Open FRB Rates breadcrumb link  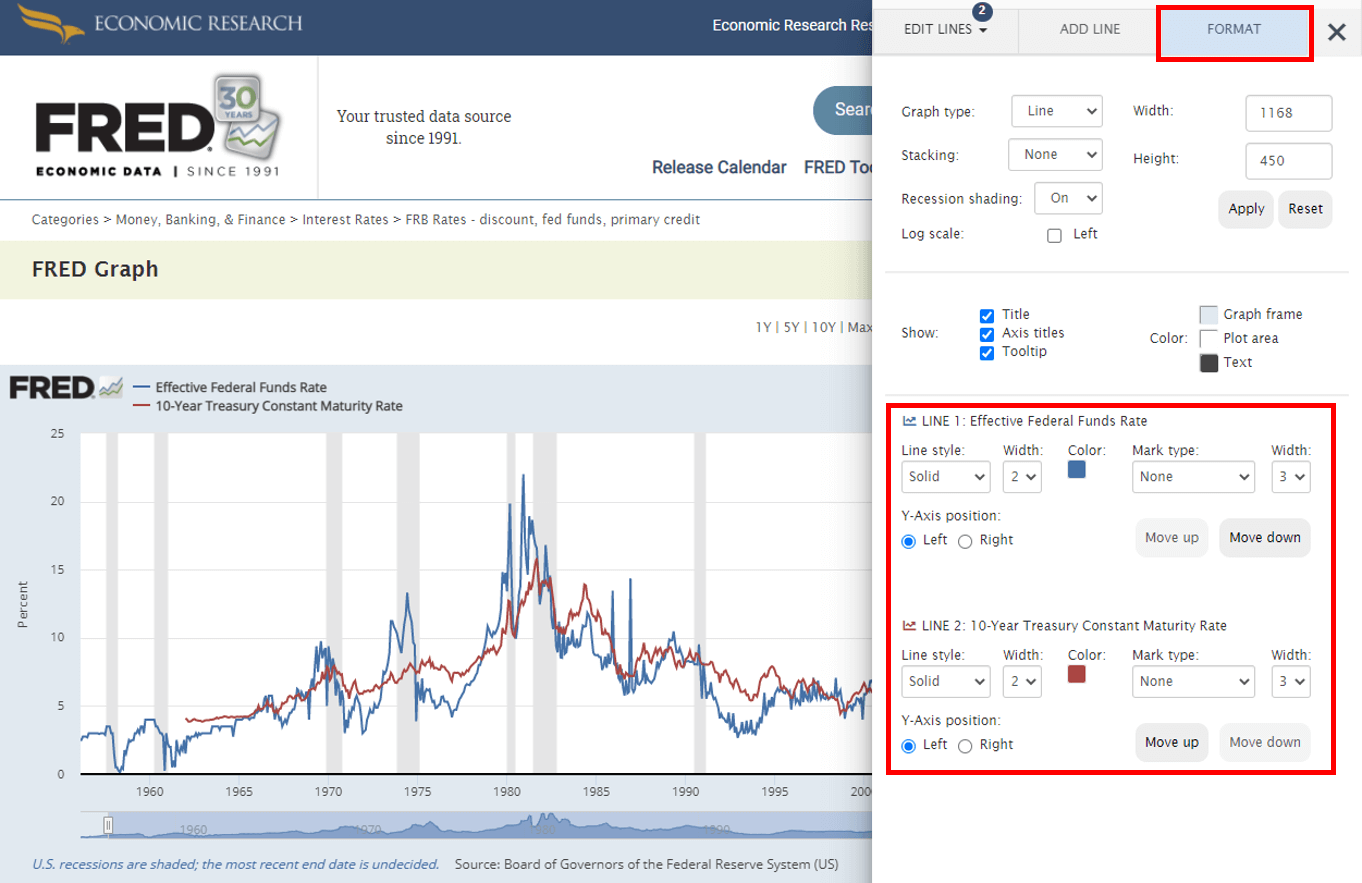[552, 219]
